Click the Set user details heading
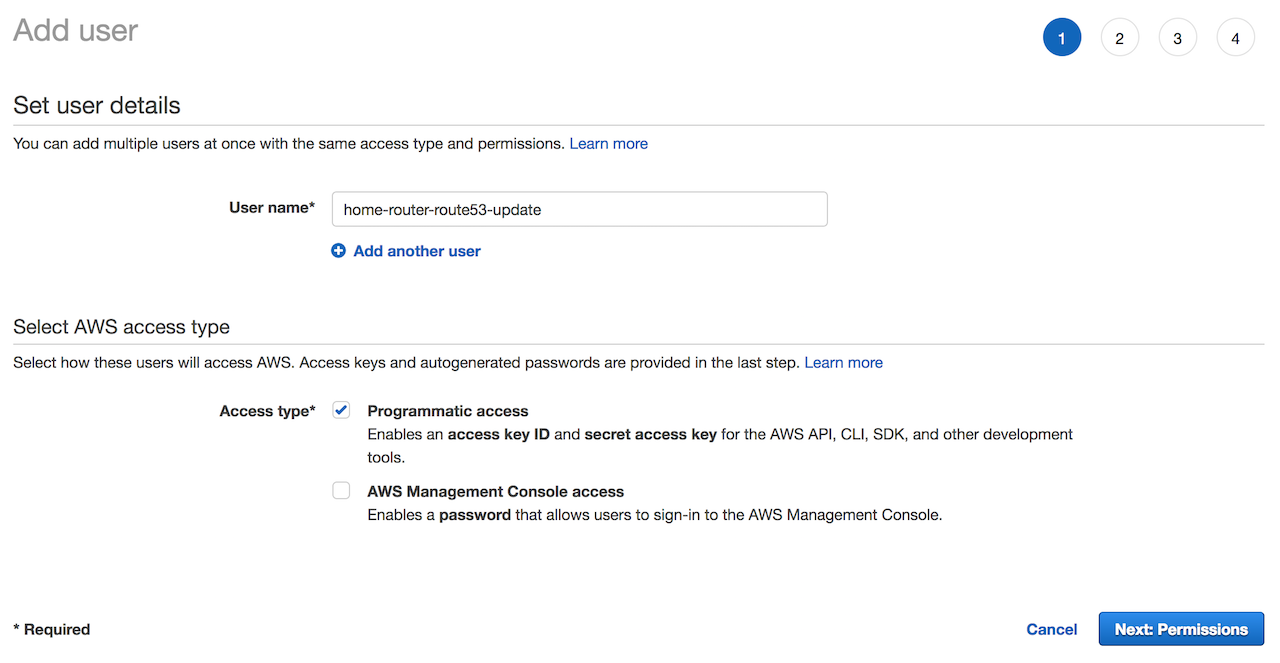 coord(97,105)
